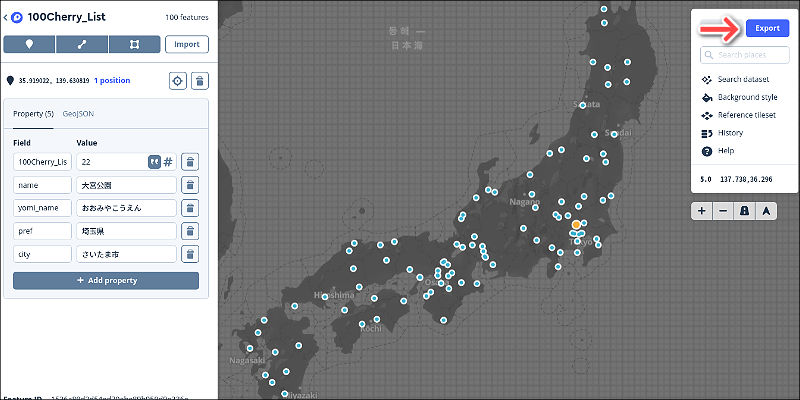
Task: Zoom out the map with minus button
Action: click(723, 211)
